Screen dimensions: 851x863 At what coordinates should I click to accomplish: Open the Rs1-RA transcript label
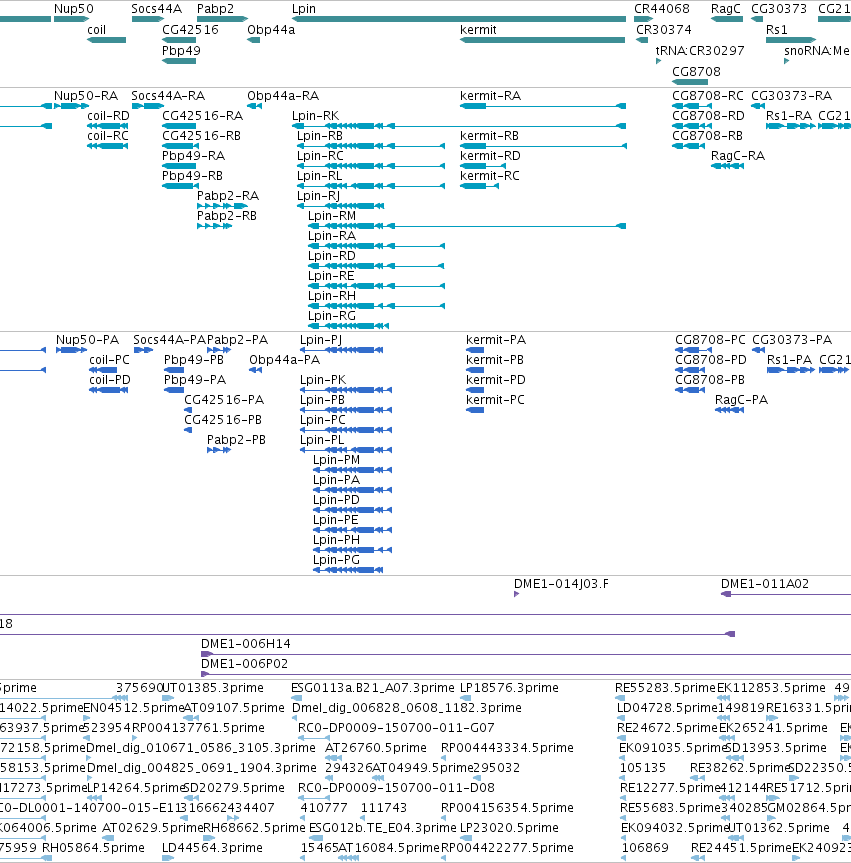click(x=789, y=116)
